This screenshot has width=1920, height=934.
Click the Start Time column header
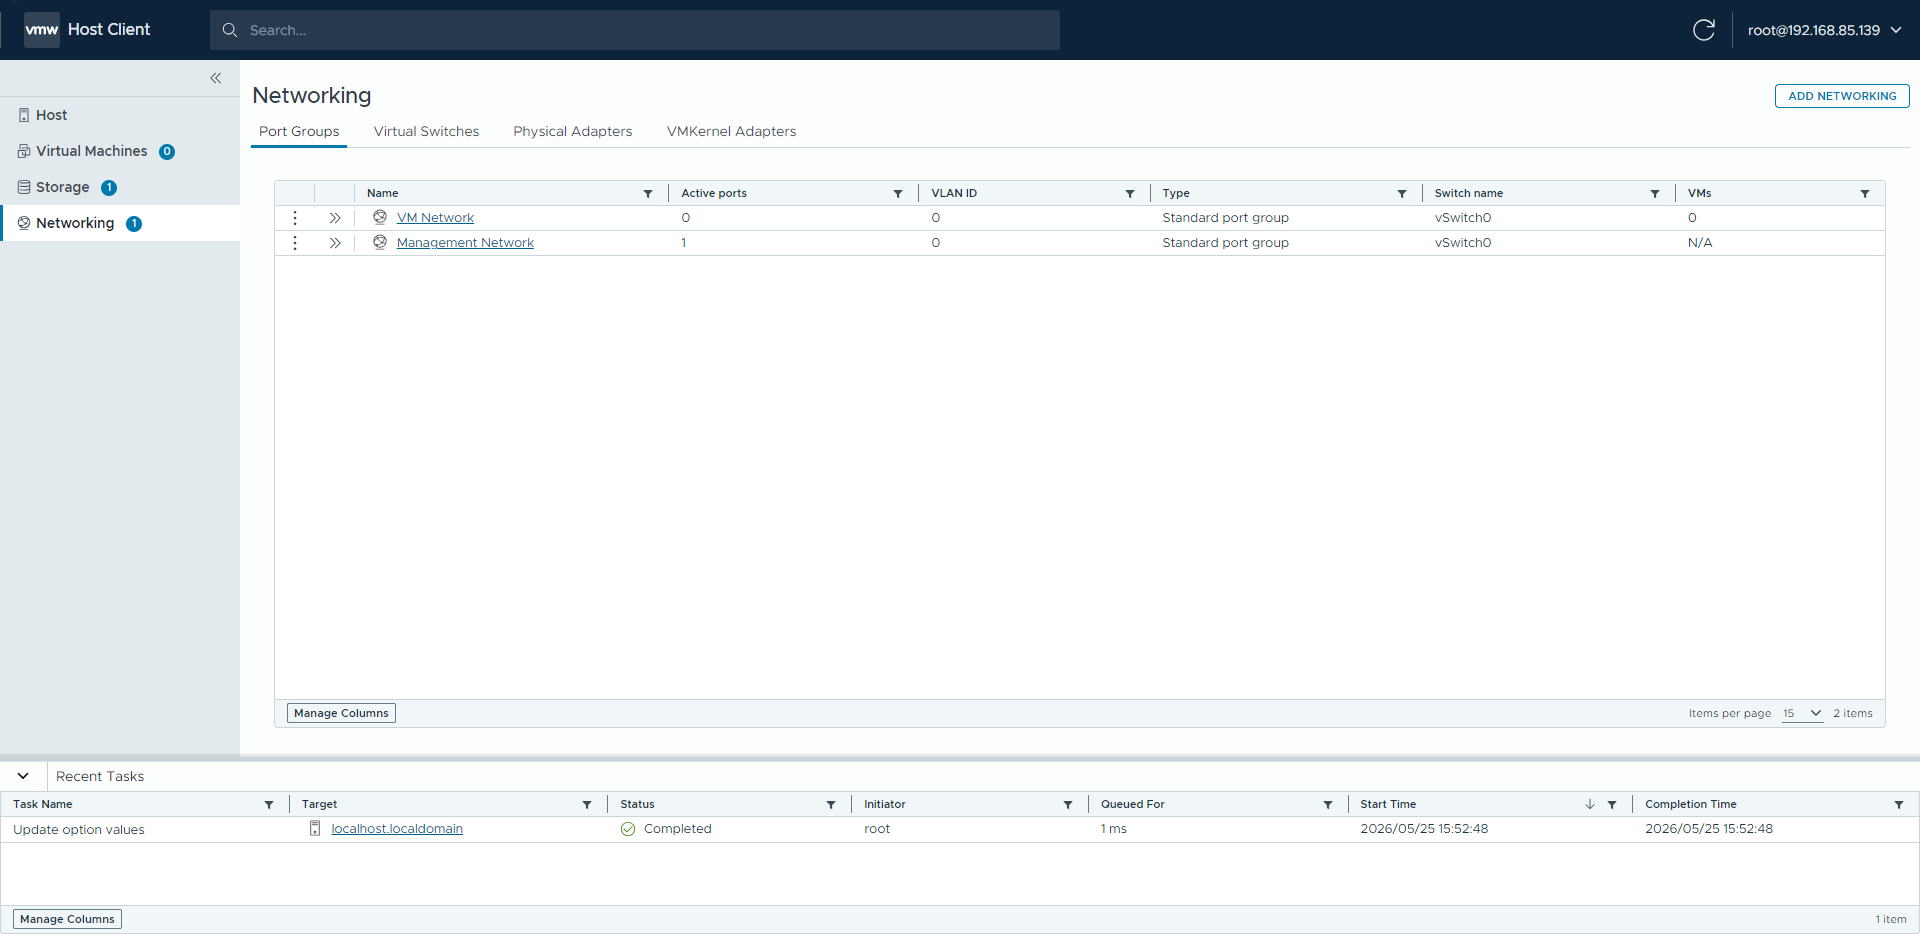(x=1388, y=804)
